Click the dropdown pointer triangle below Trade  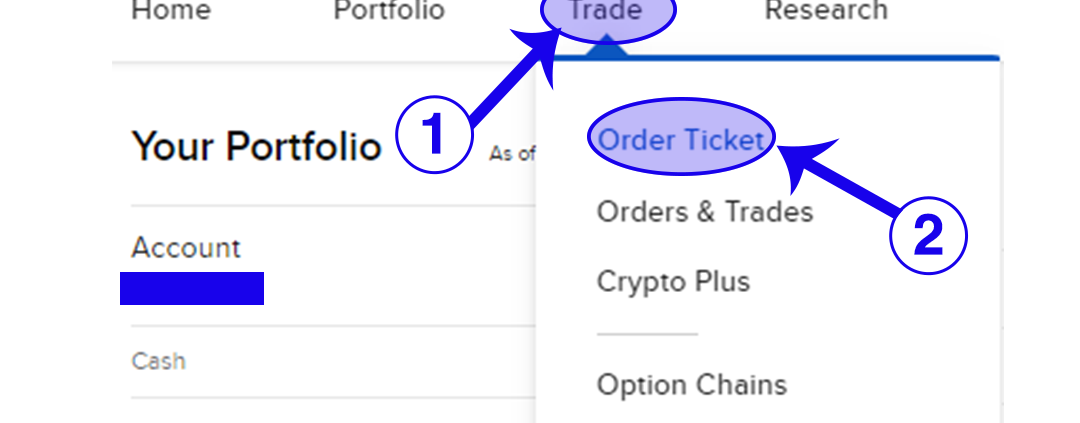[x=607, y=50]
